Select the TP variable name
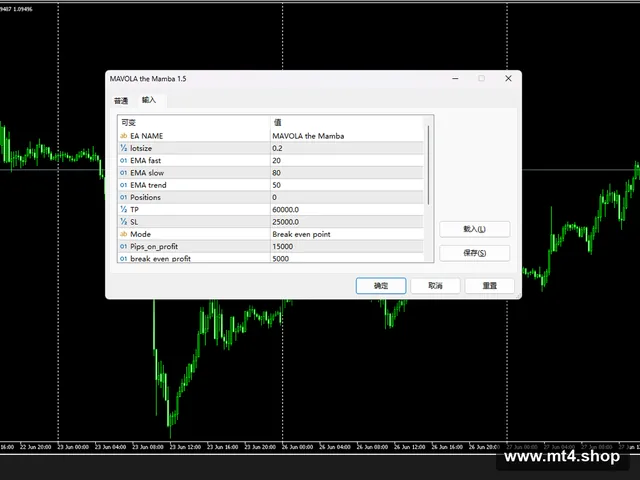This screenshot has width=640, height=480. 134,209
